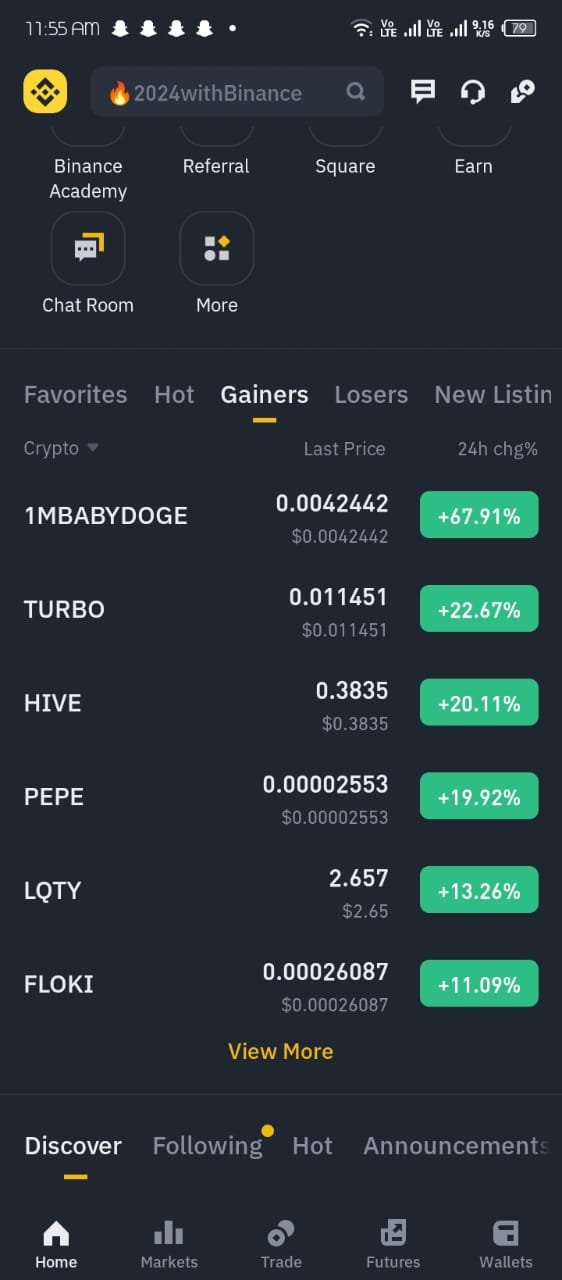This screenshot has height=1280, width=562.
Task: Open the PEPE coin row
Action: coord(281,797)
